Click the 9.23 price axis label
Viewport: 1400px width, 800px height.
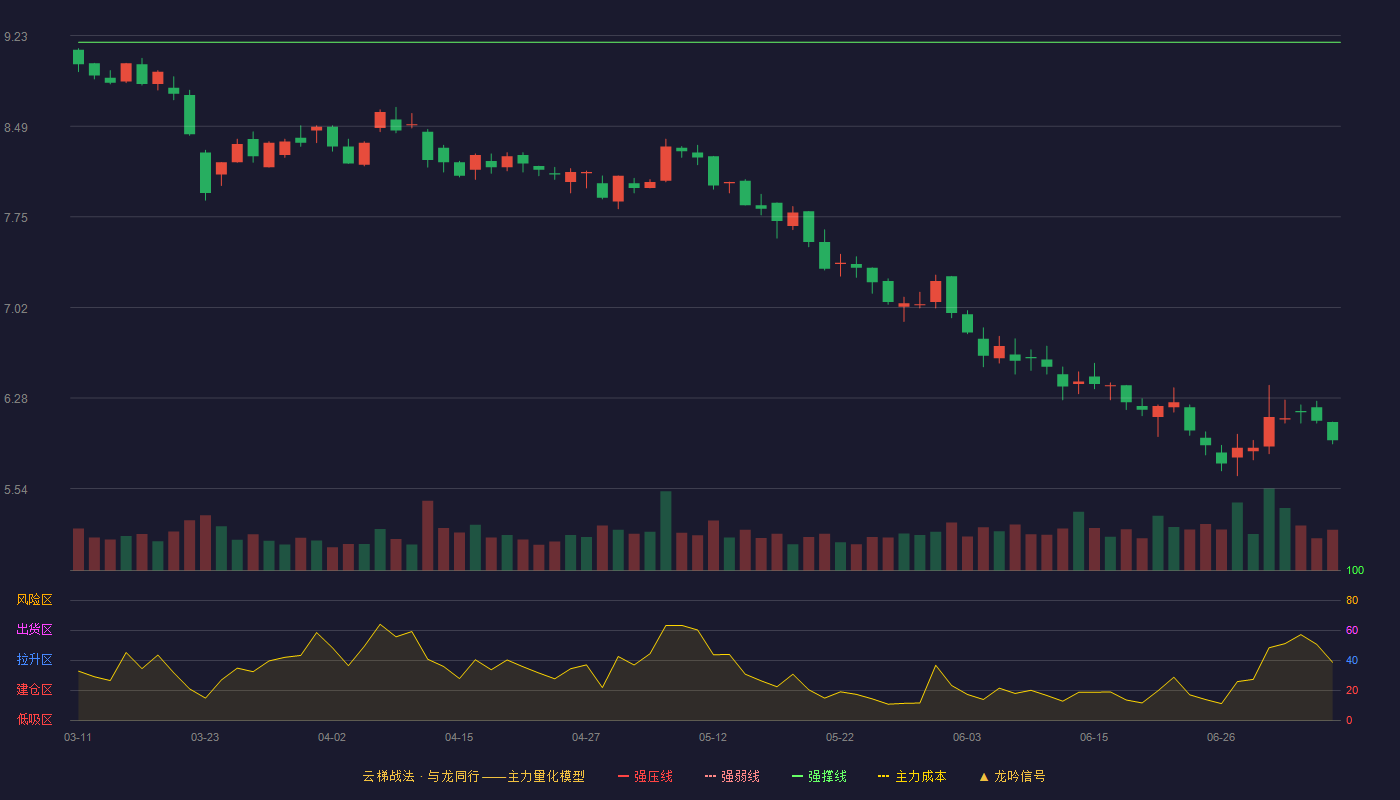(x=16, y=37)
